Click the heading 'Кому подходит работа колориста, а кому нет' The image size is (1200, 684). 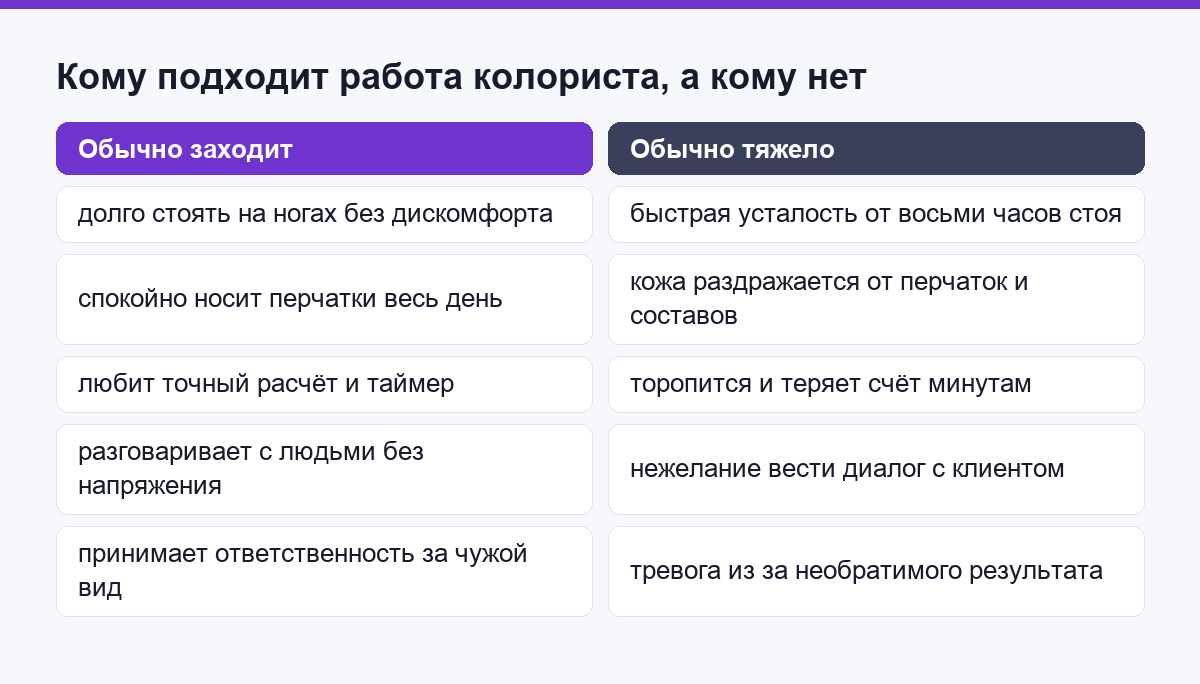click(461, 77)
